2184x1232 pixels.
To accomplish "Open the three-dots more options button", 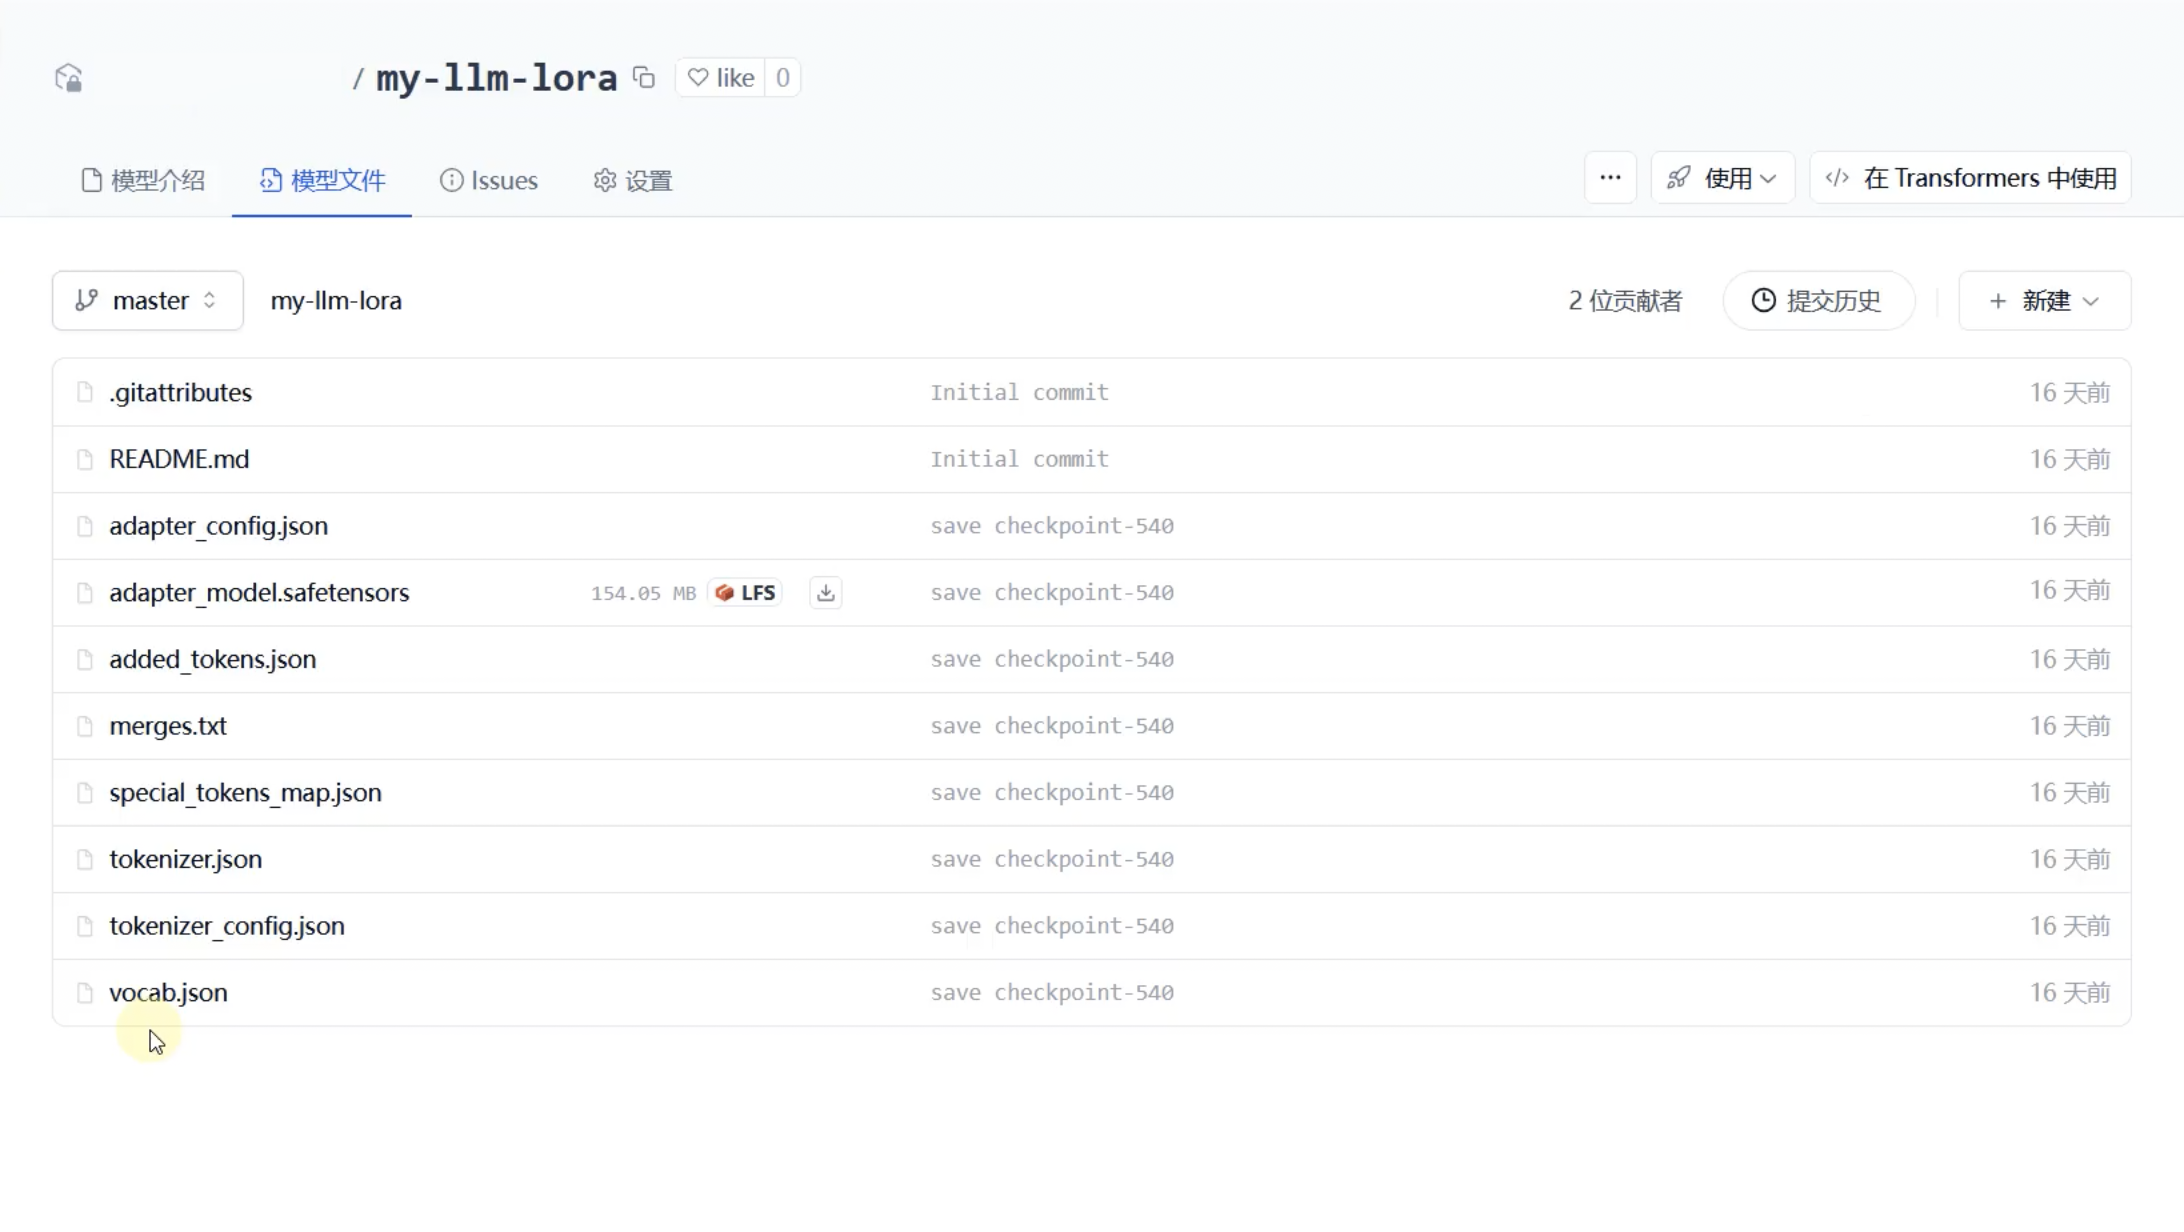I will pos(1610,178).
